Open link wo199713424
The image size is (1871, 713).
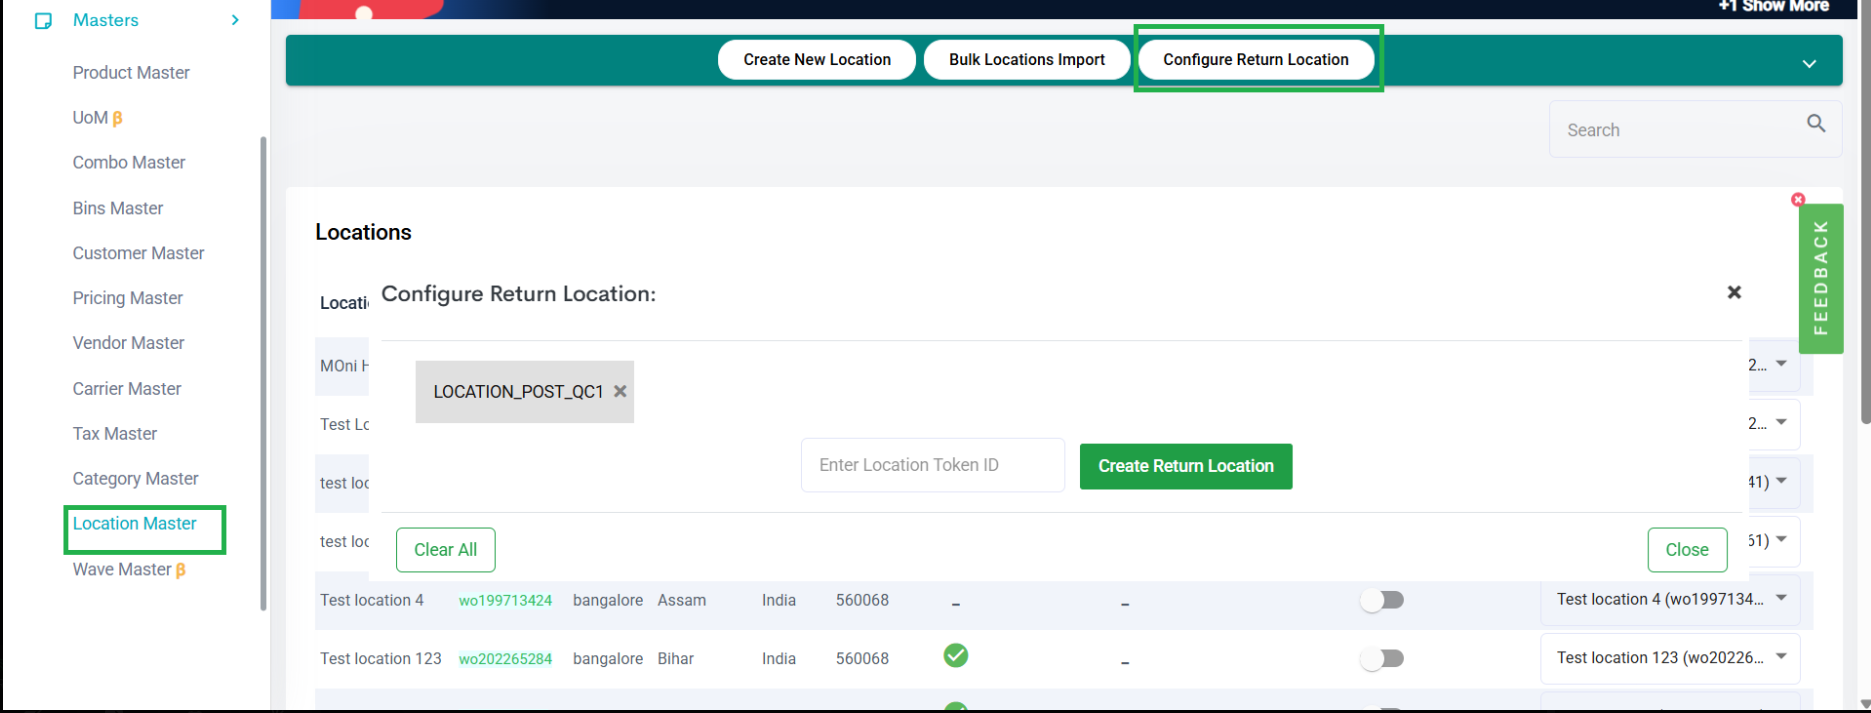point(505,601)
